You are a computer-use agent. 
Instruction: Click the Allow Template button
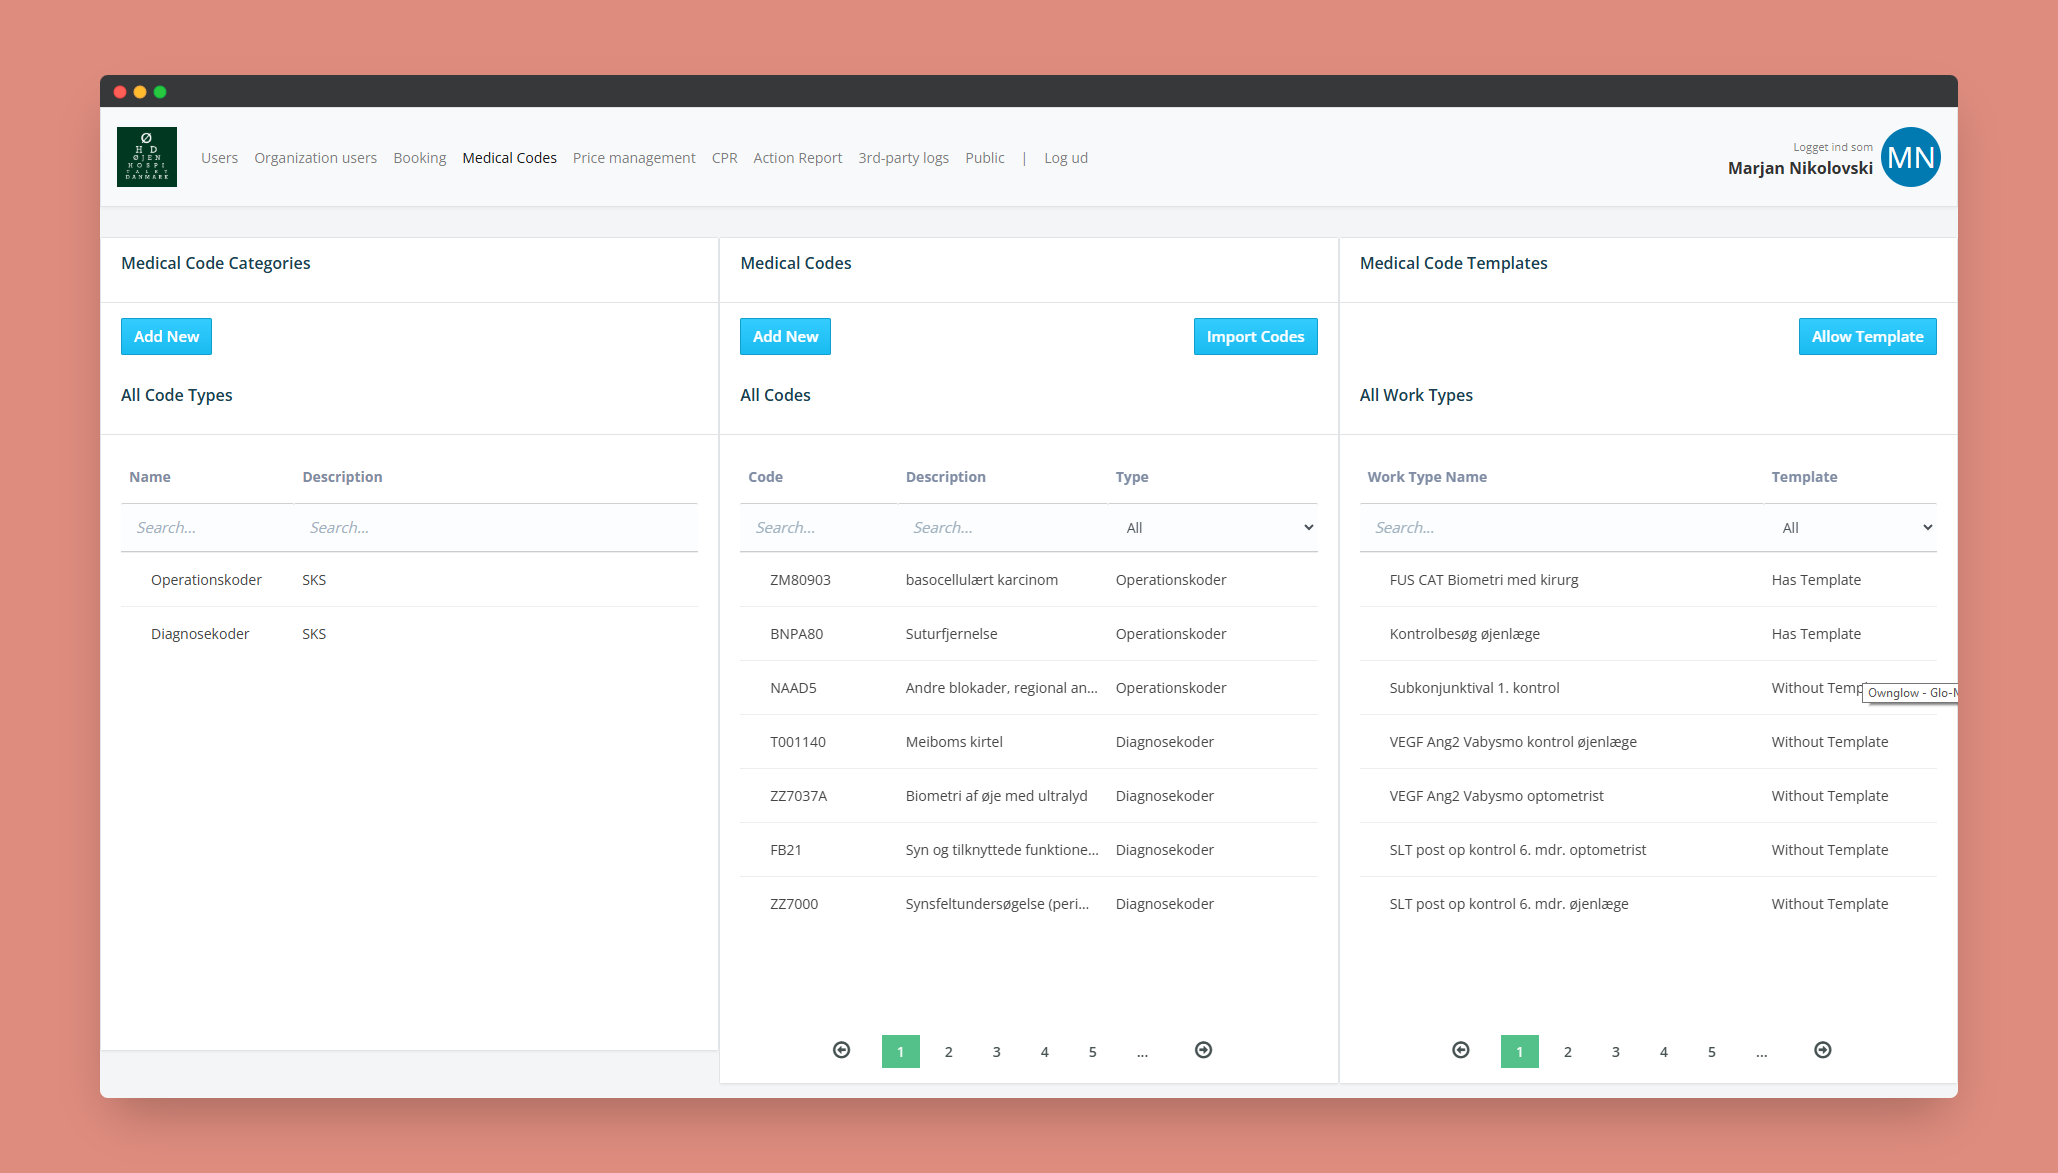click(x=1866, y=337)
